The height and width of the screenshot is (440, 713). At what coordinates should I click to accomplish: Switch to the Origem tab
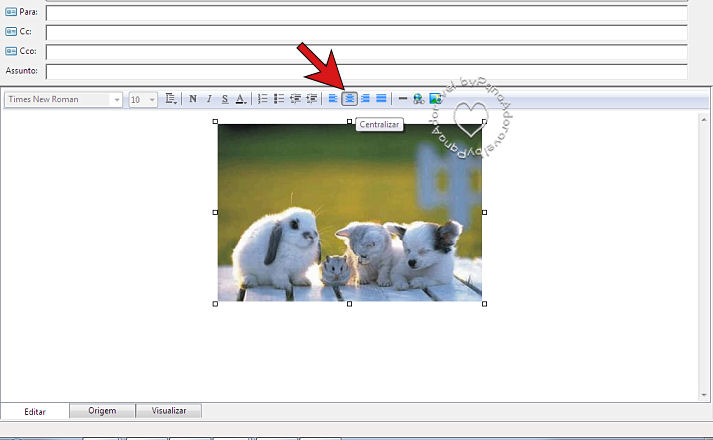[102, 411]
